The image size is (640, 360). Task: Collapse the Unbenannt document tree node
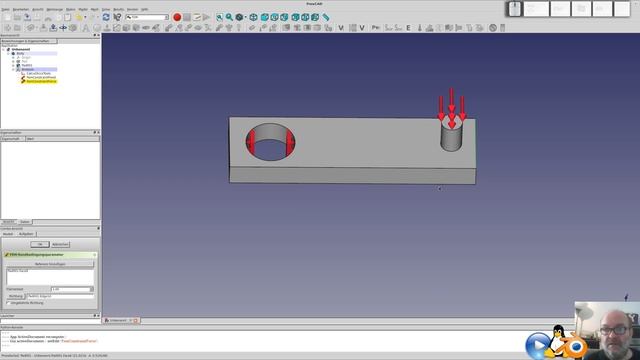[4, 49]
